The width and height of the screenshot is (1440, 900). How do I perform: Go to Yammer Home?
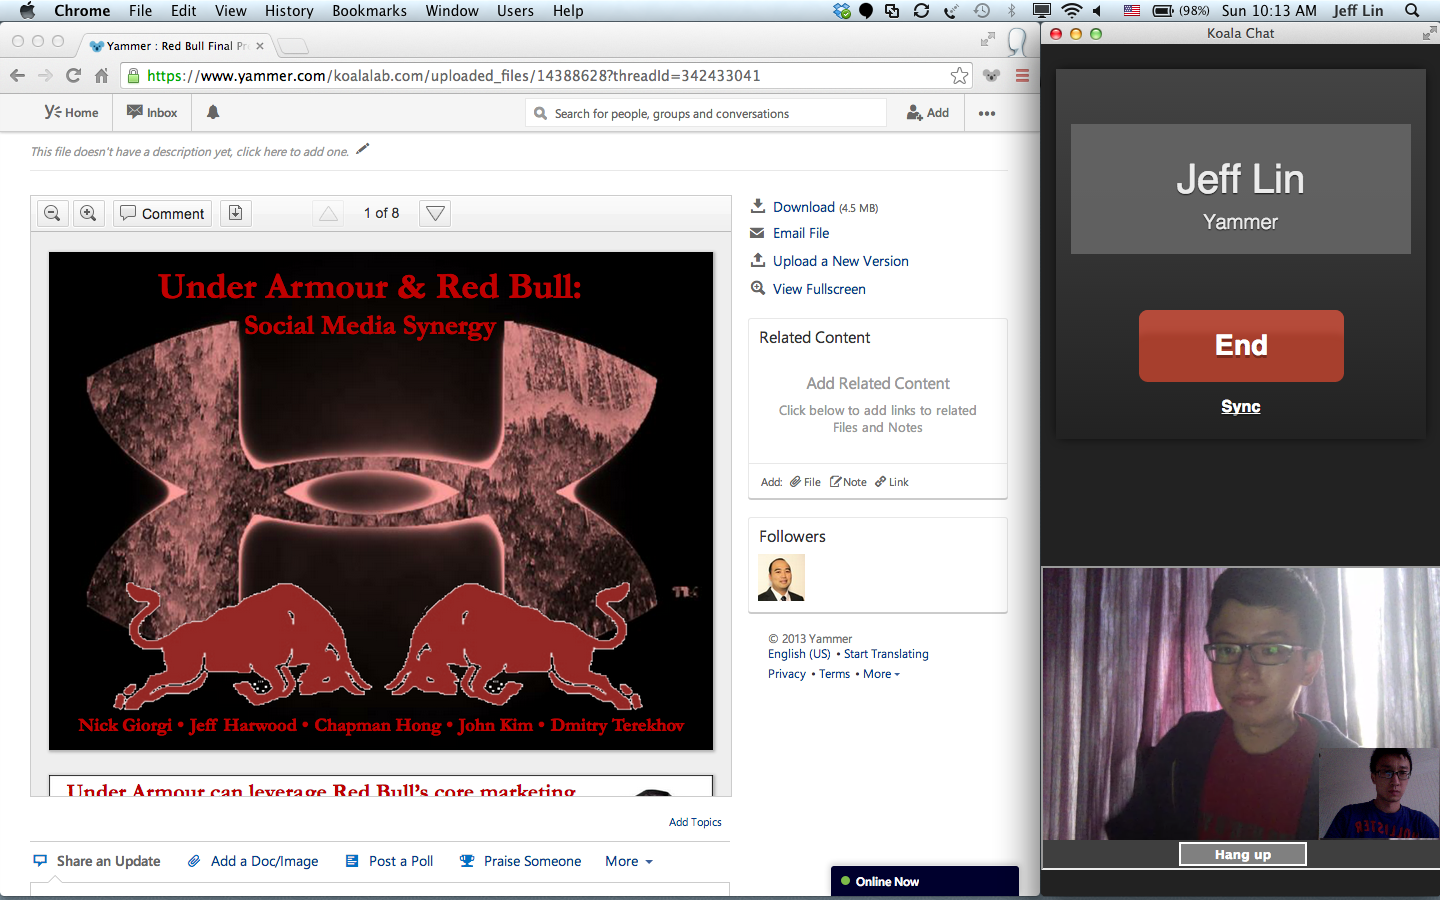coord(71,113)
